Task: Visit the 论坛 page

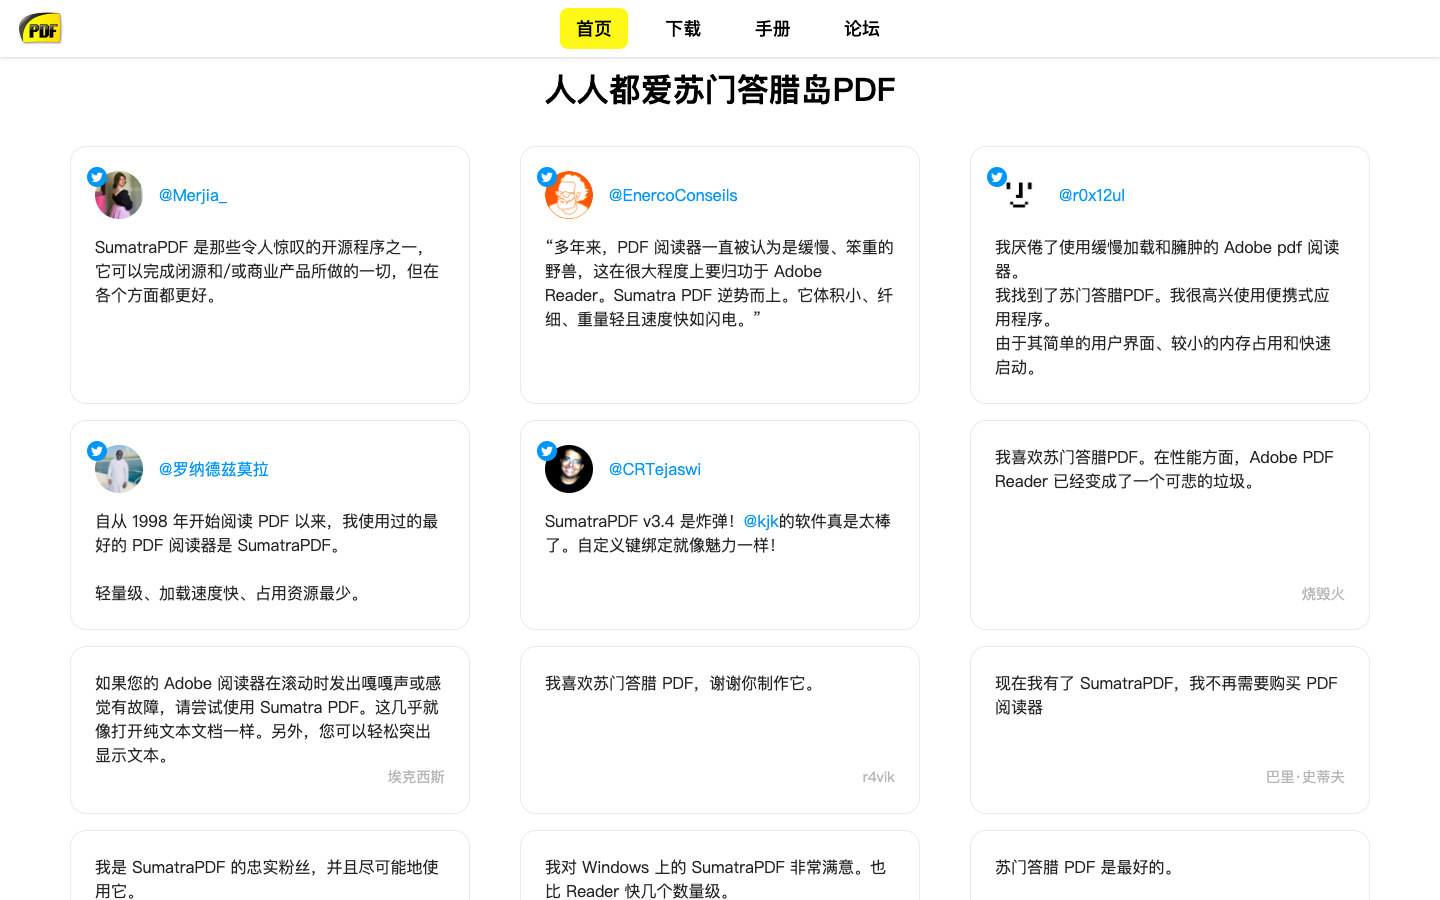Action: (861, 29)
